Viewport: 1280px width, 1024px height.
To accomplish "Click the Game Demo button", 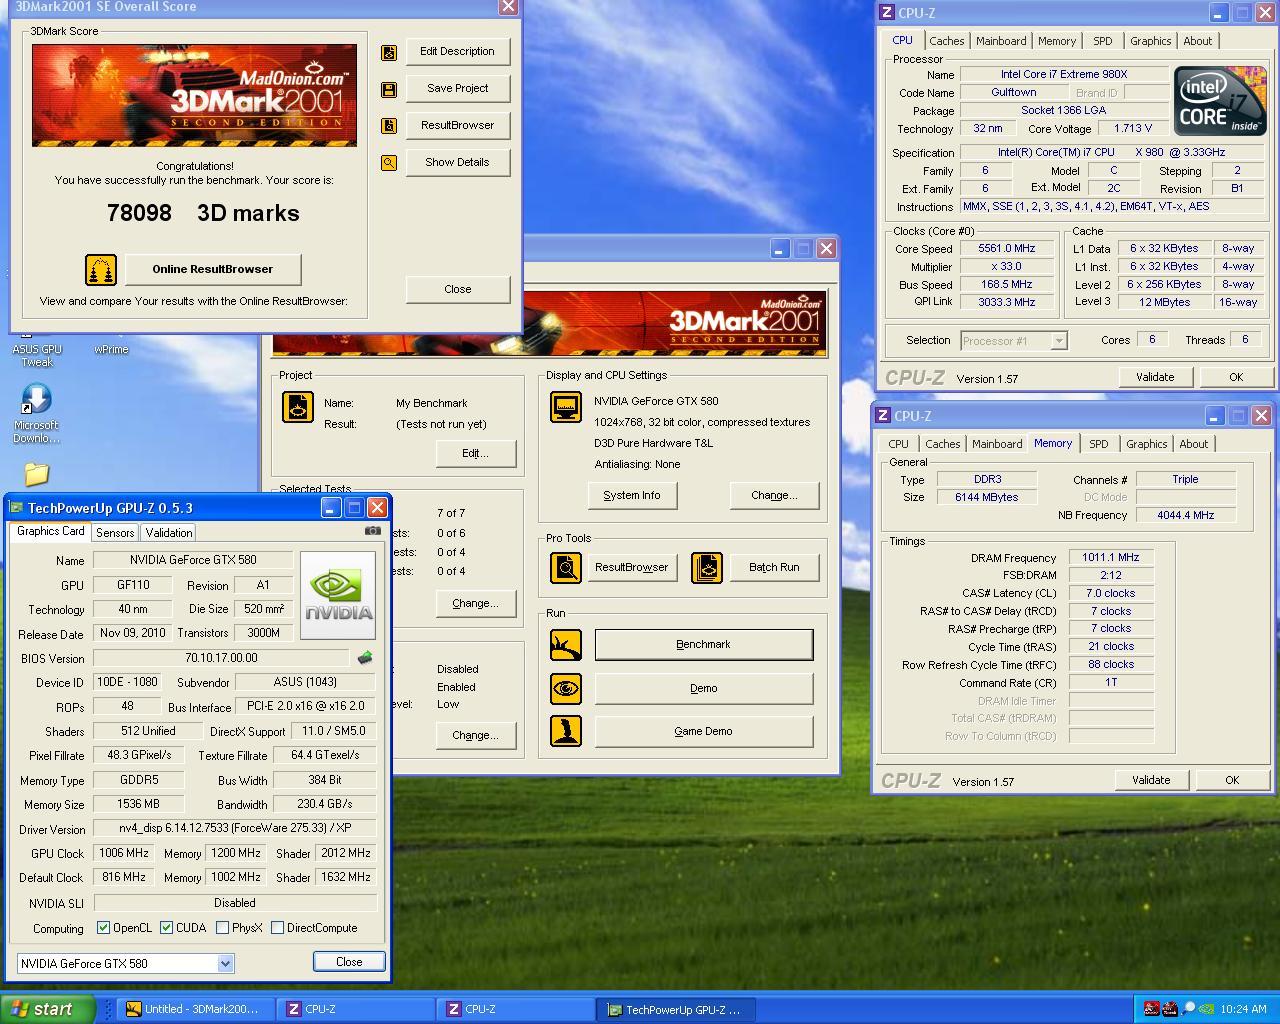I will click(x=703, y=731).
